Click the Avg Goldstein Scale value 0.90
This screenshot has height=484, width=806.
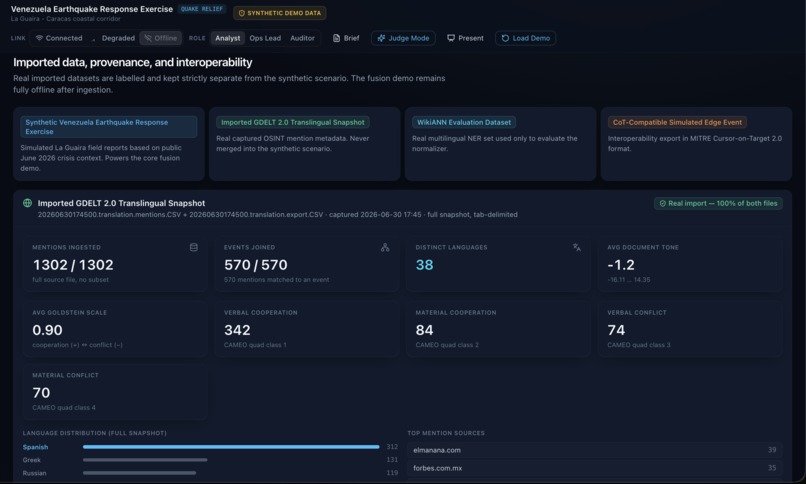click(x=47, y=330)
